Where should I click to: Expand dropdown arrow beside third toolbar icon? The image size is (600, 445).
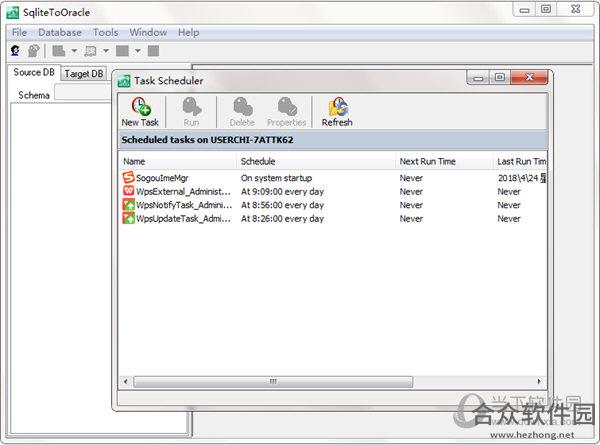pos(74,51)
